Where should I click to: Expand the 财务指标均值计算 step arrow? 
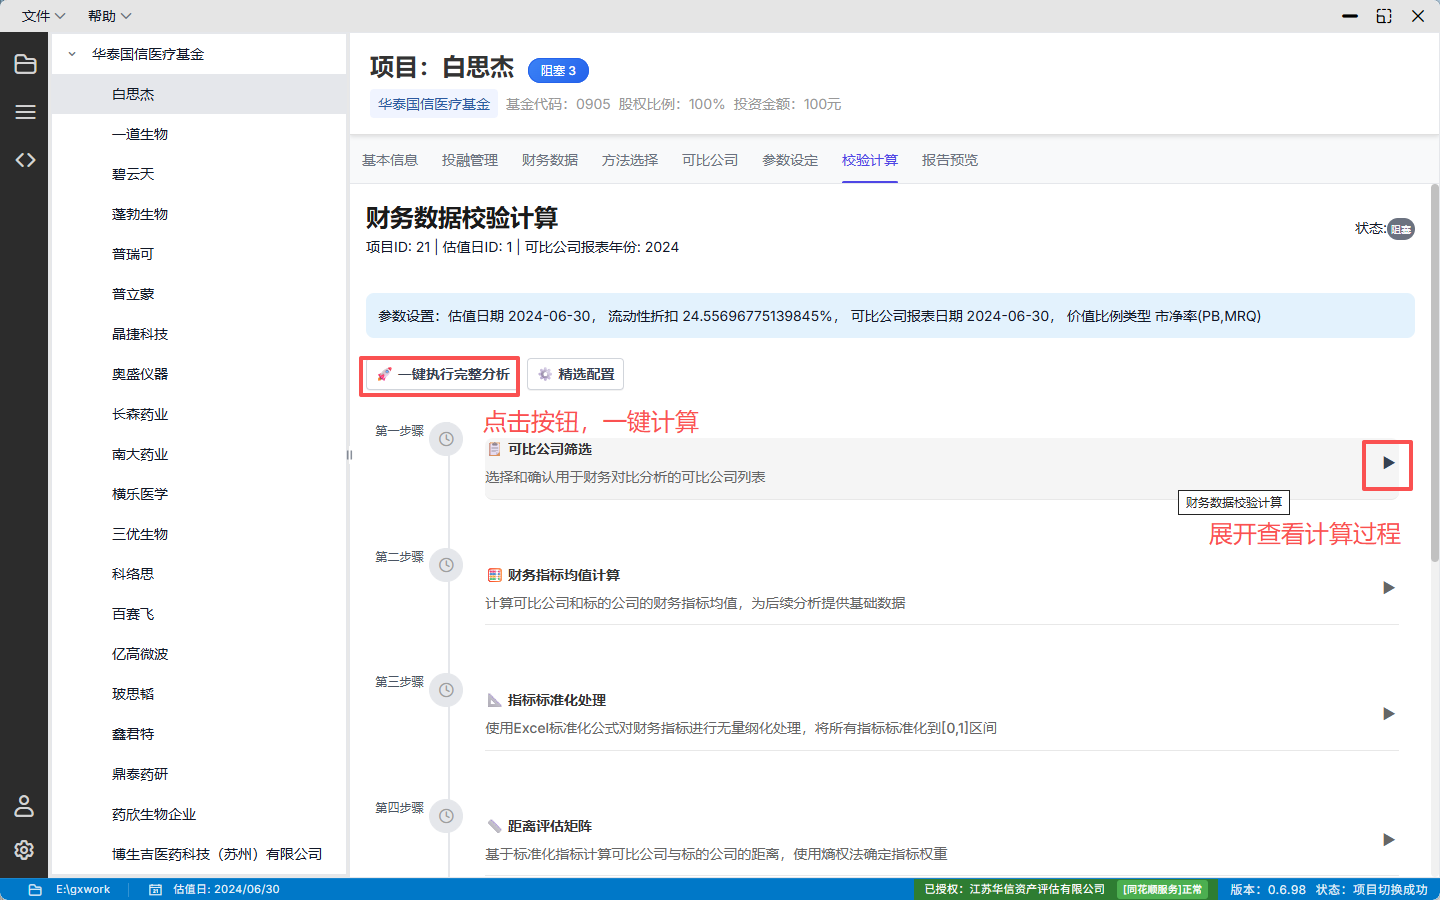(1388, 588)
